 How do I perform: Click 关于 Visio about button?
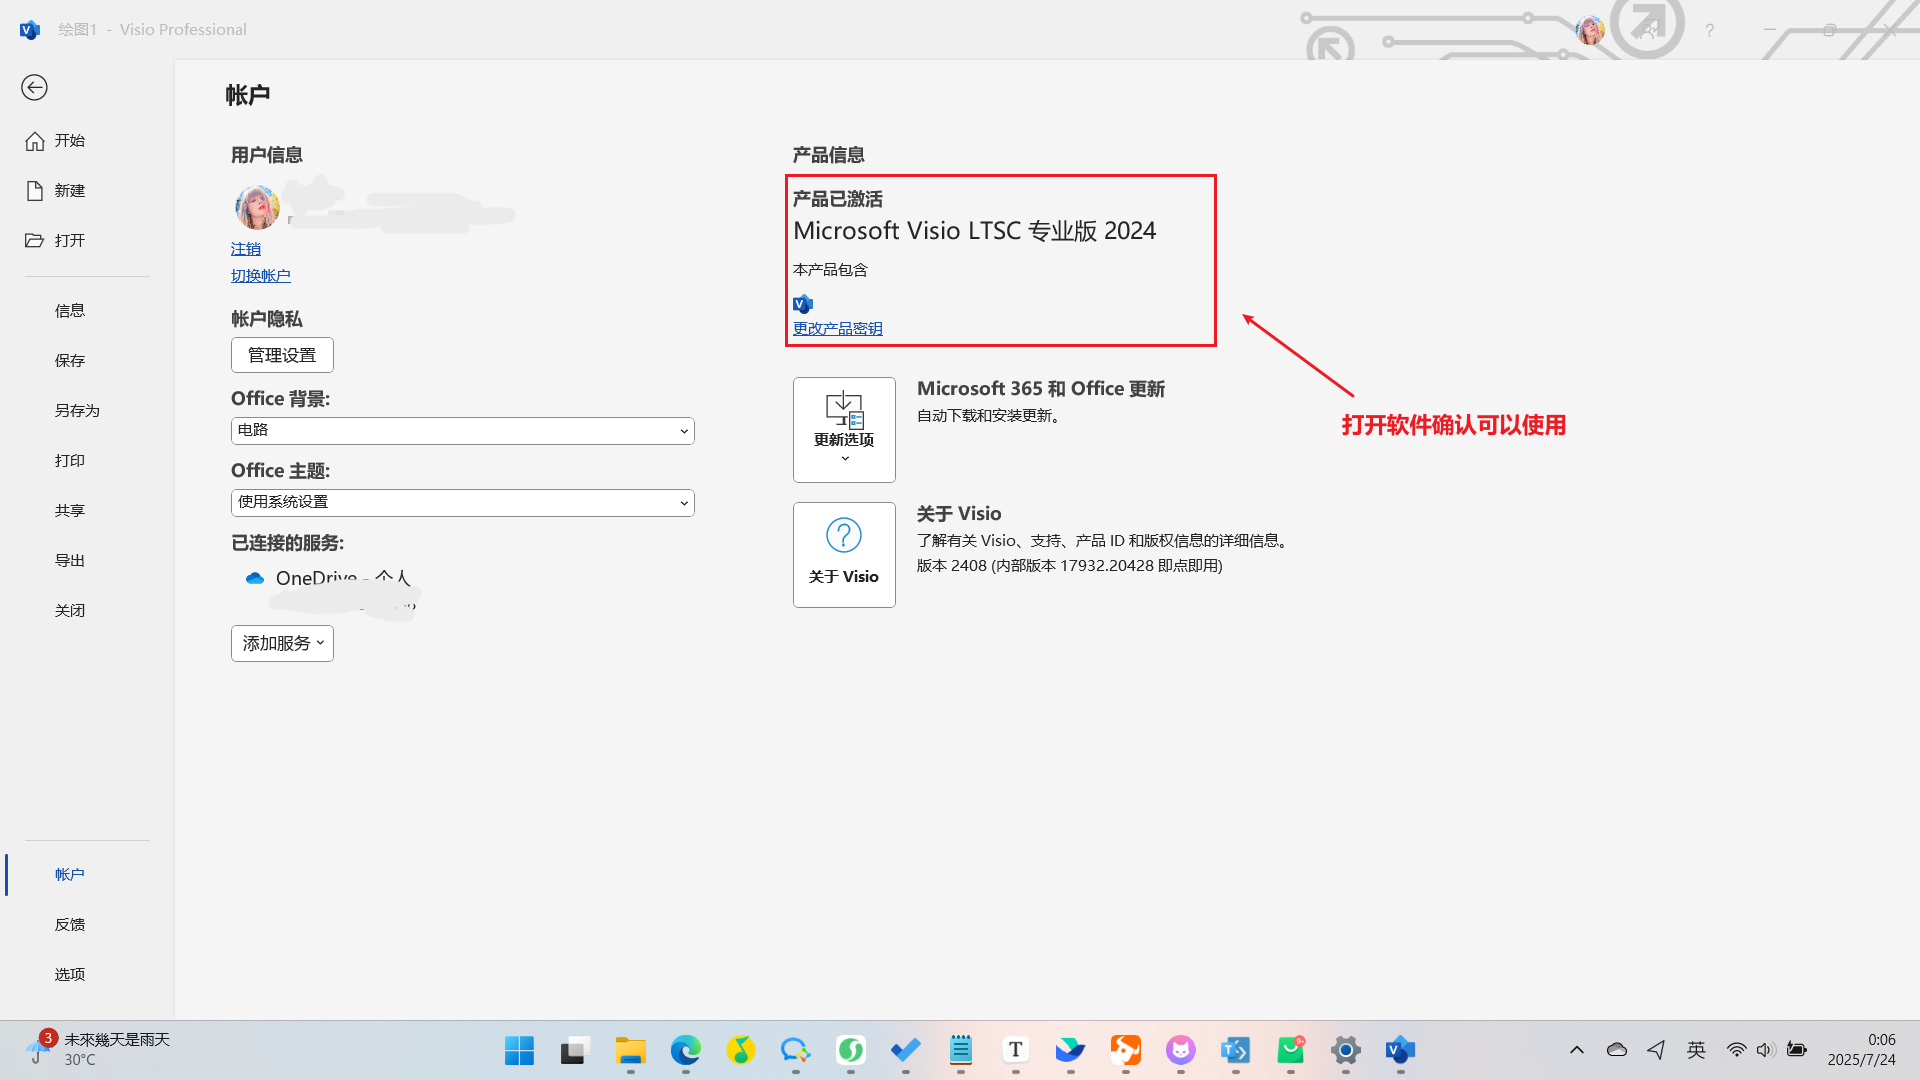(844, 554)
